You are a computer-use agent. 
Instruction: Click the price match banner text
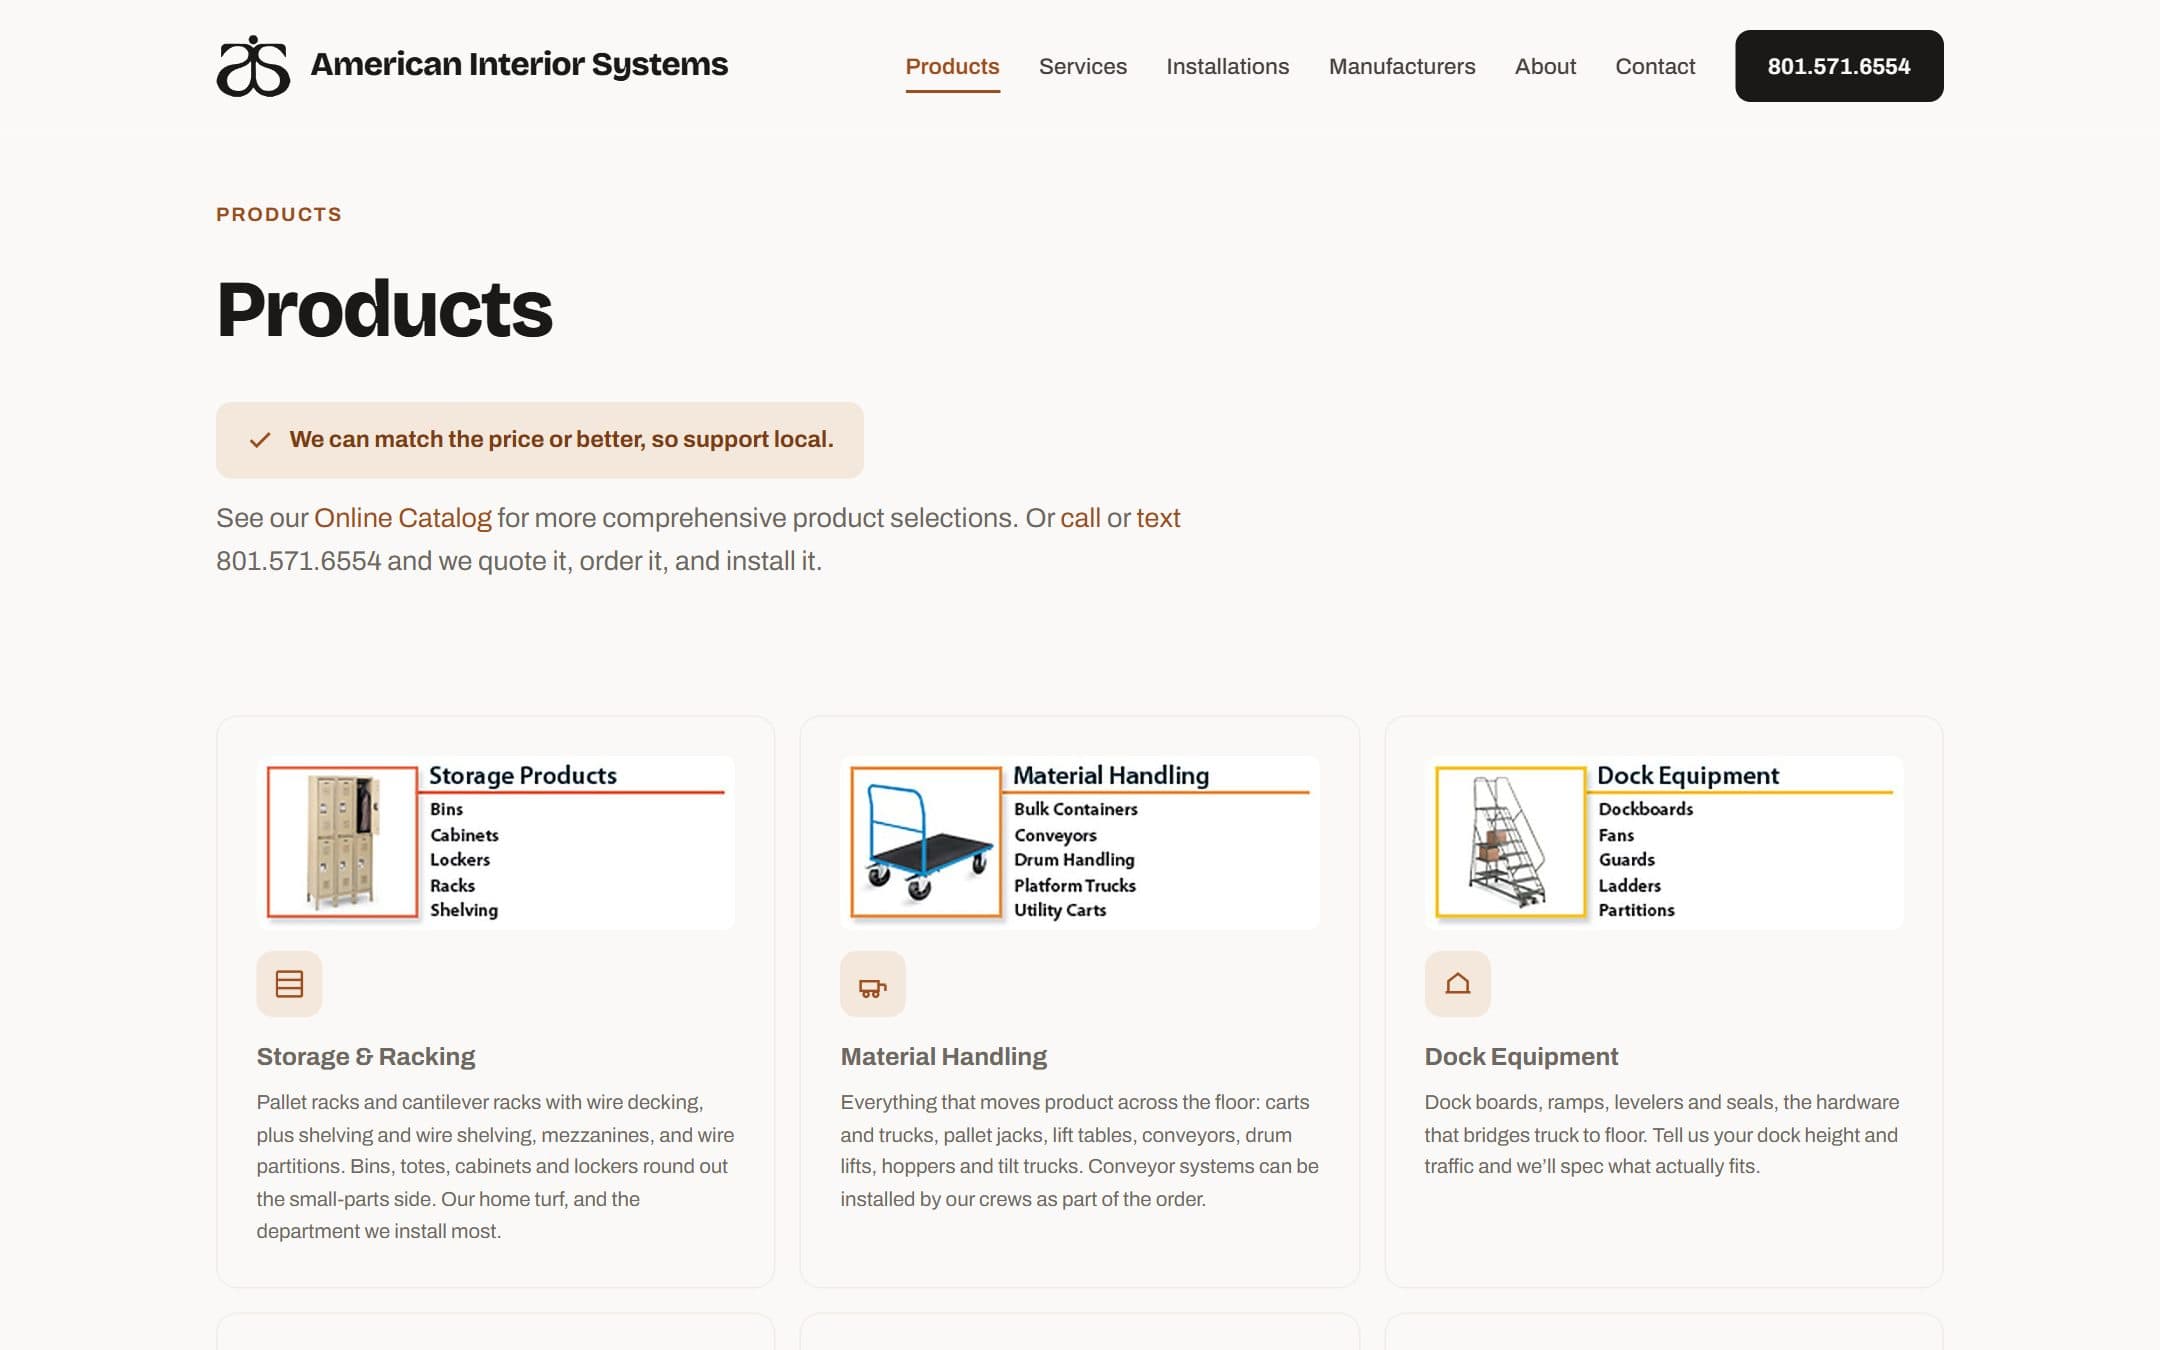561,440
